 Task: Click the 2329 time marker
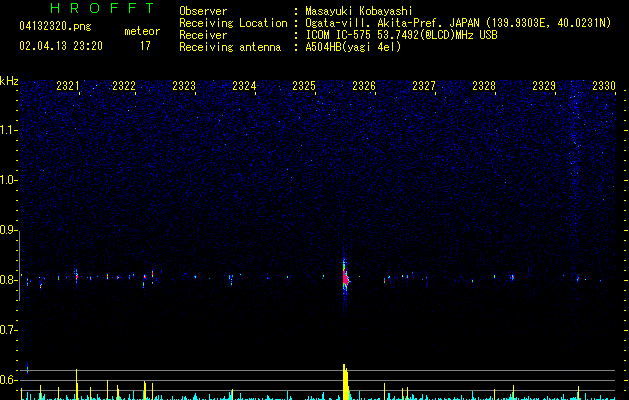coord(544,86)
